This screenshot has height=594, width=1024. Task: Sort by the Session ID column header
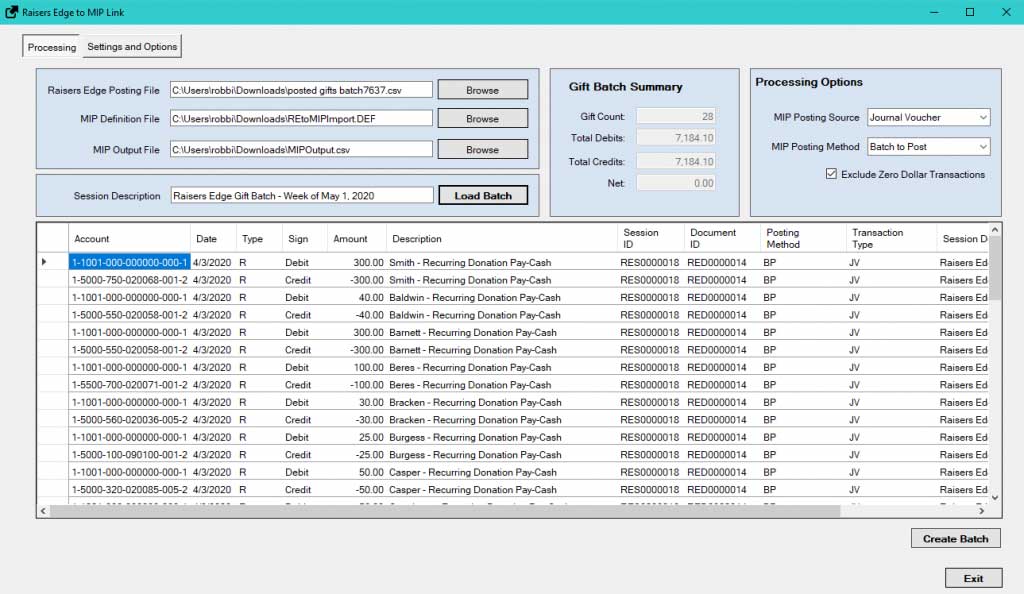tap(650, 239)
